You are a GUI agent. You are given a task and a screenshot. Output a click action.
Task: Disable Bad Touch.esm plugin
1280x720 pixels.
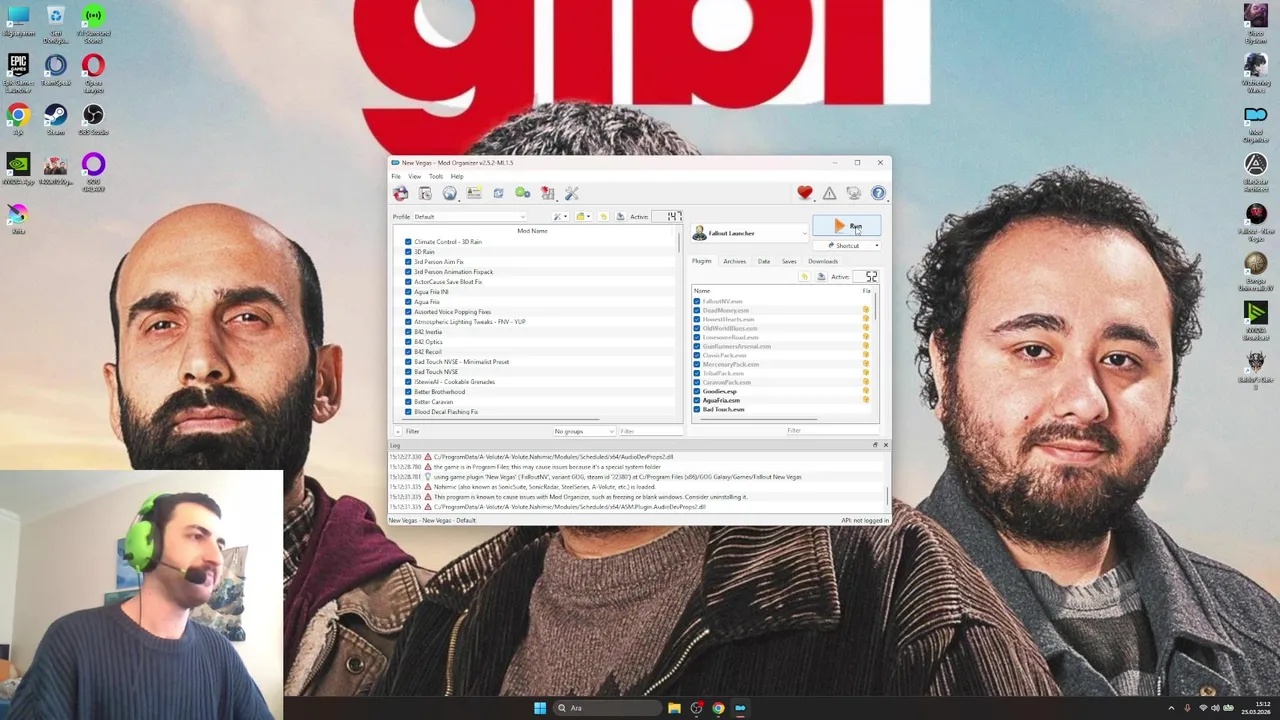pyautogui.click(x=697, y=410)
